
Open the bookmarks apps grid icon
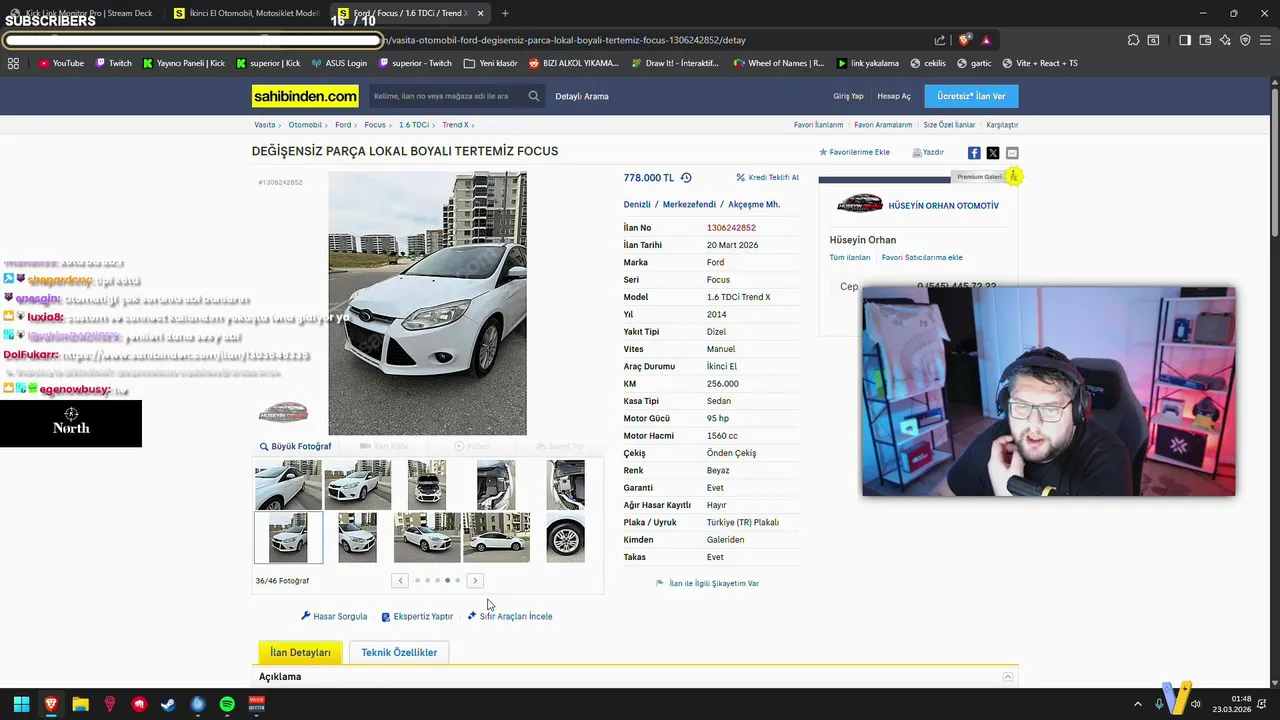[x=13, y=63]
